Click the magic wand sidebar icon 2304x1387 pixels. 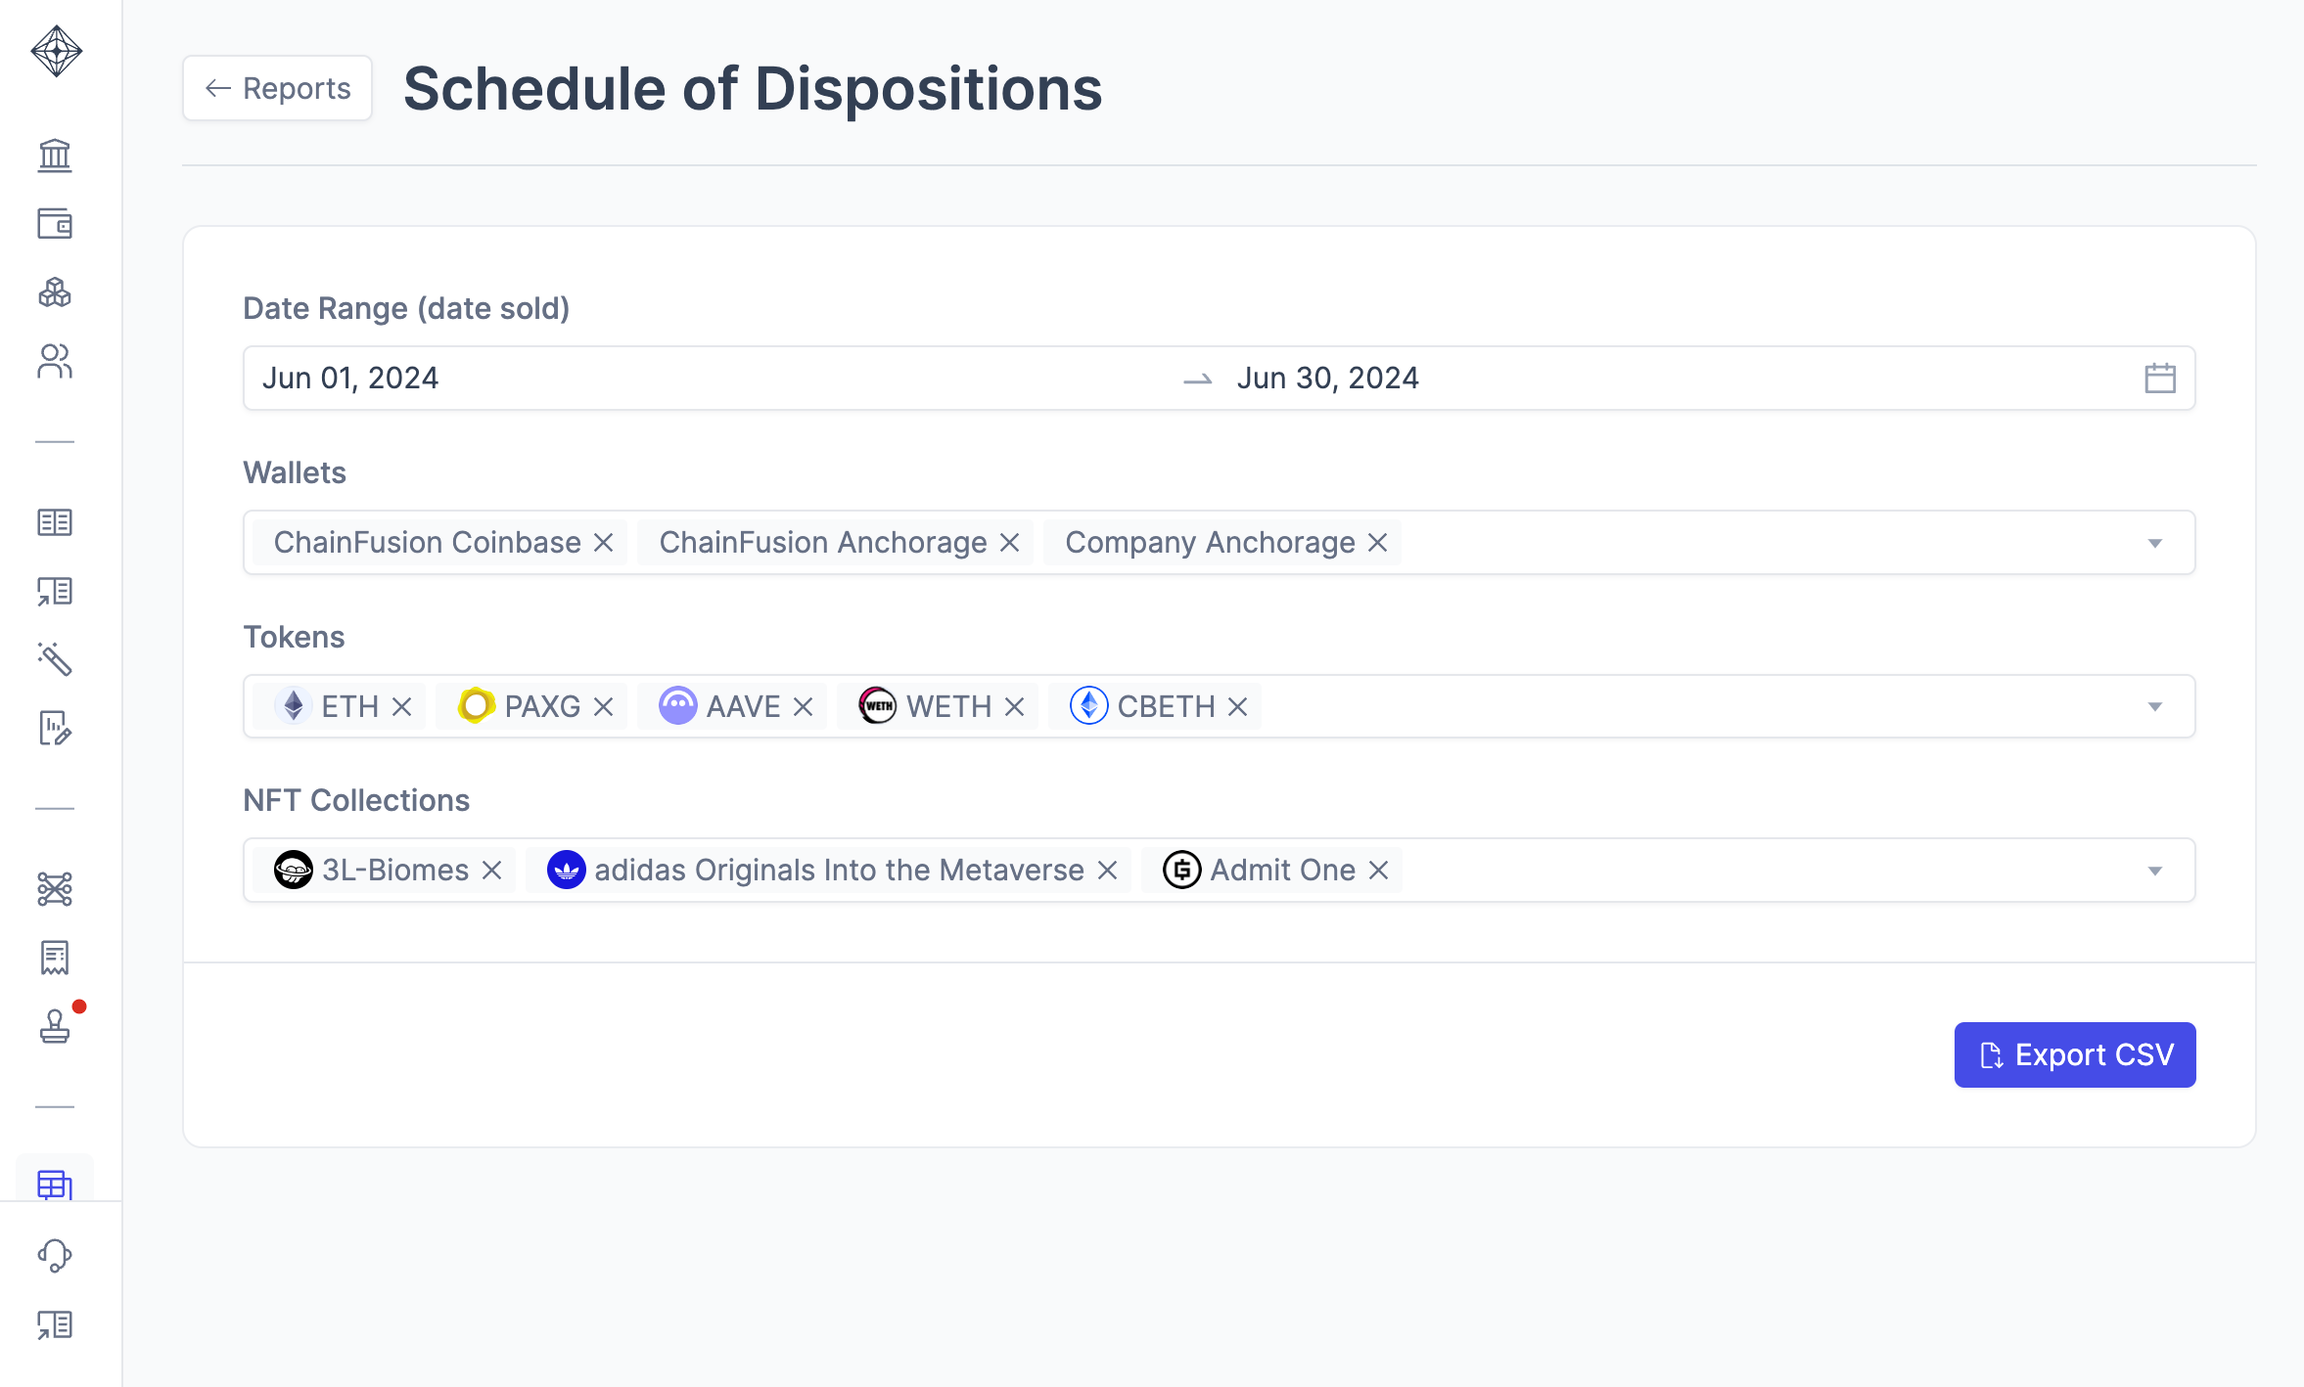55,659
